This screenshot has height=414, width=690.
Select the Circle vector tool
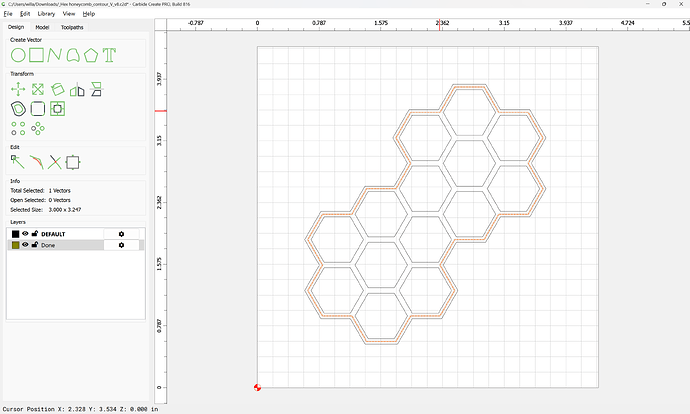[18, 55]
